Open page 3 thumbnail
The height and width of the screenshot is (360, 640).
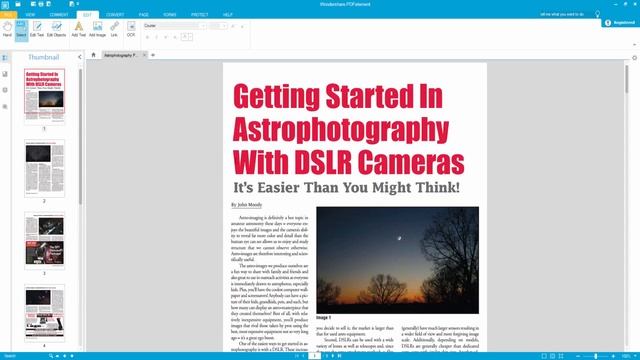click(44, 241)
